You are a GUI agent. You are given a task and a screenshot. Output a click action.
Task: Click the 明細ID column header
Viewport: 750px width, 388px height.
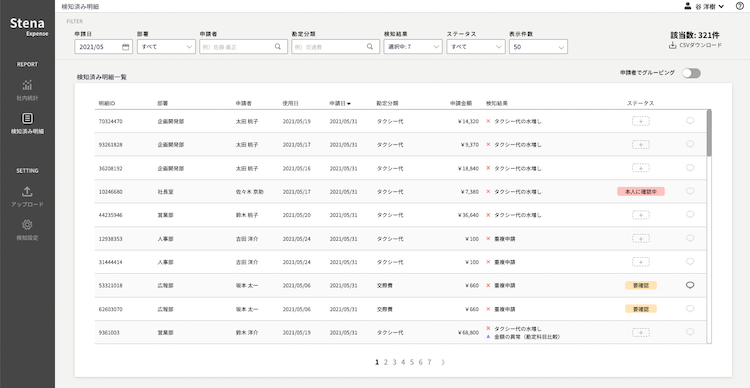pos(107,103)
